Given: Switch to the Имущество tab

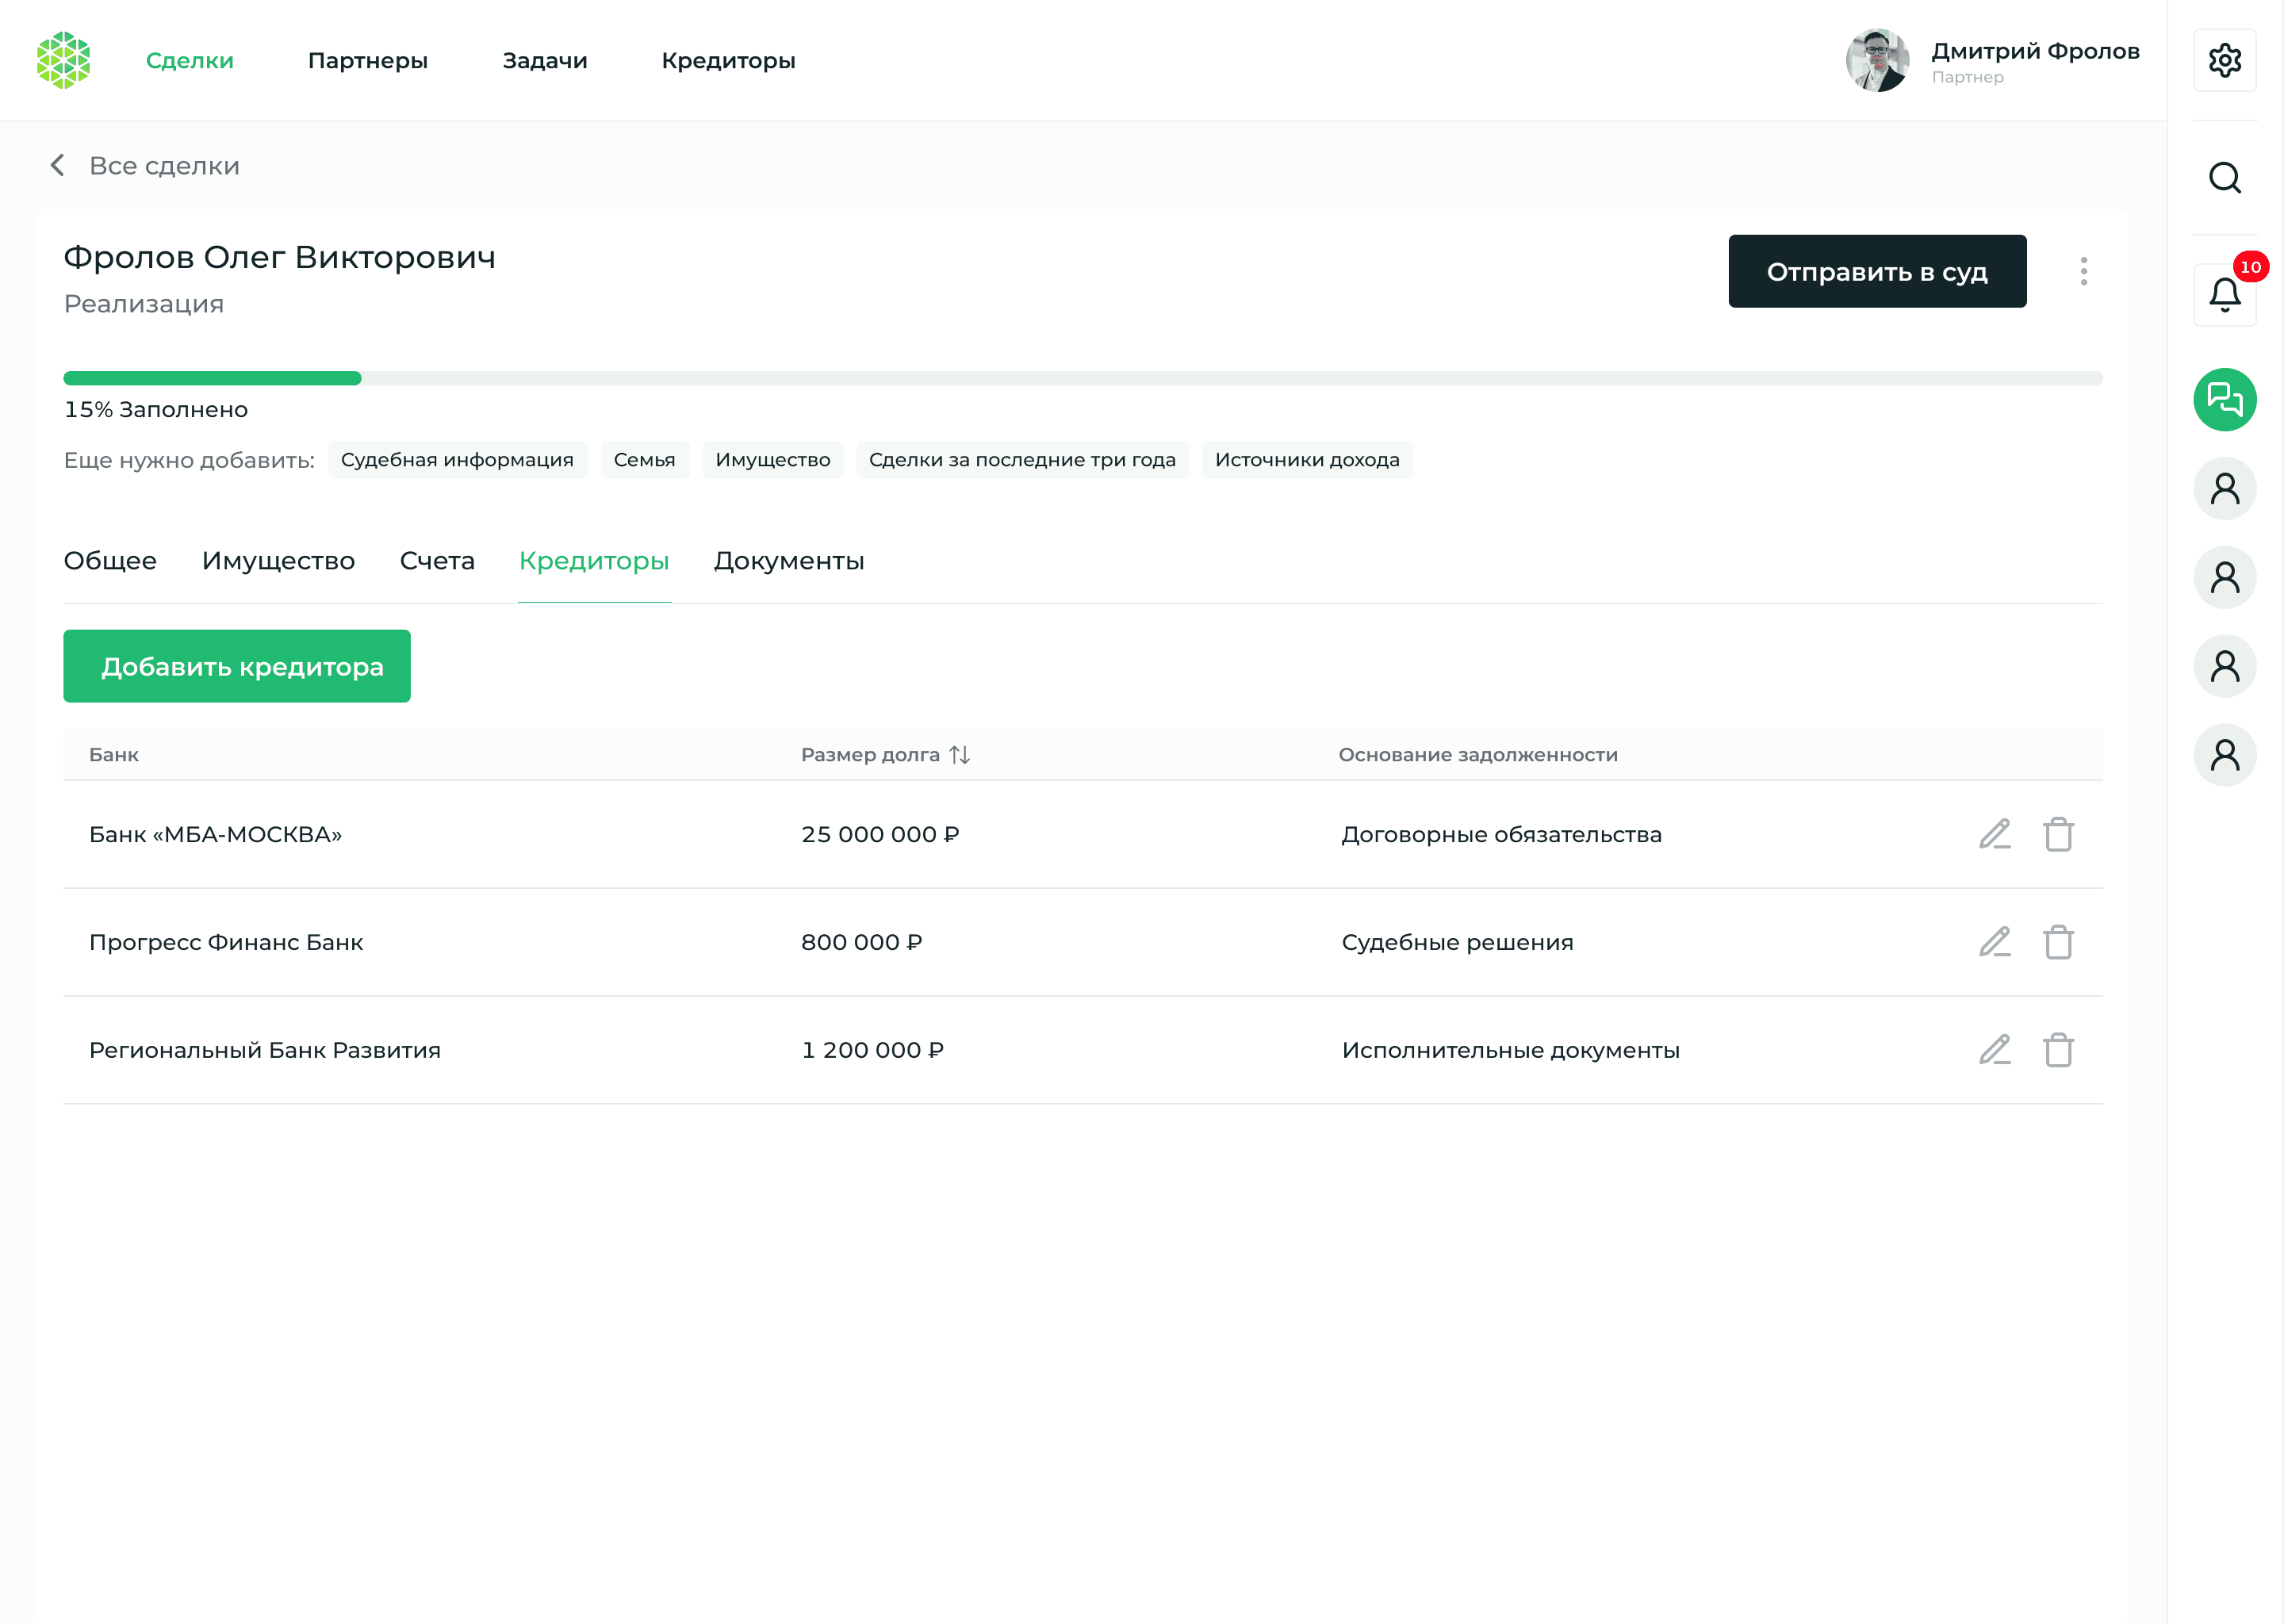Looking at the screenshot, I should click(278, 561).
